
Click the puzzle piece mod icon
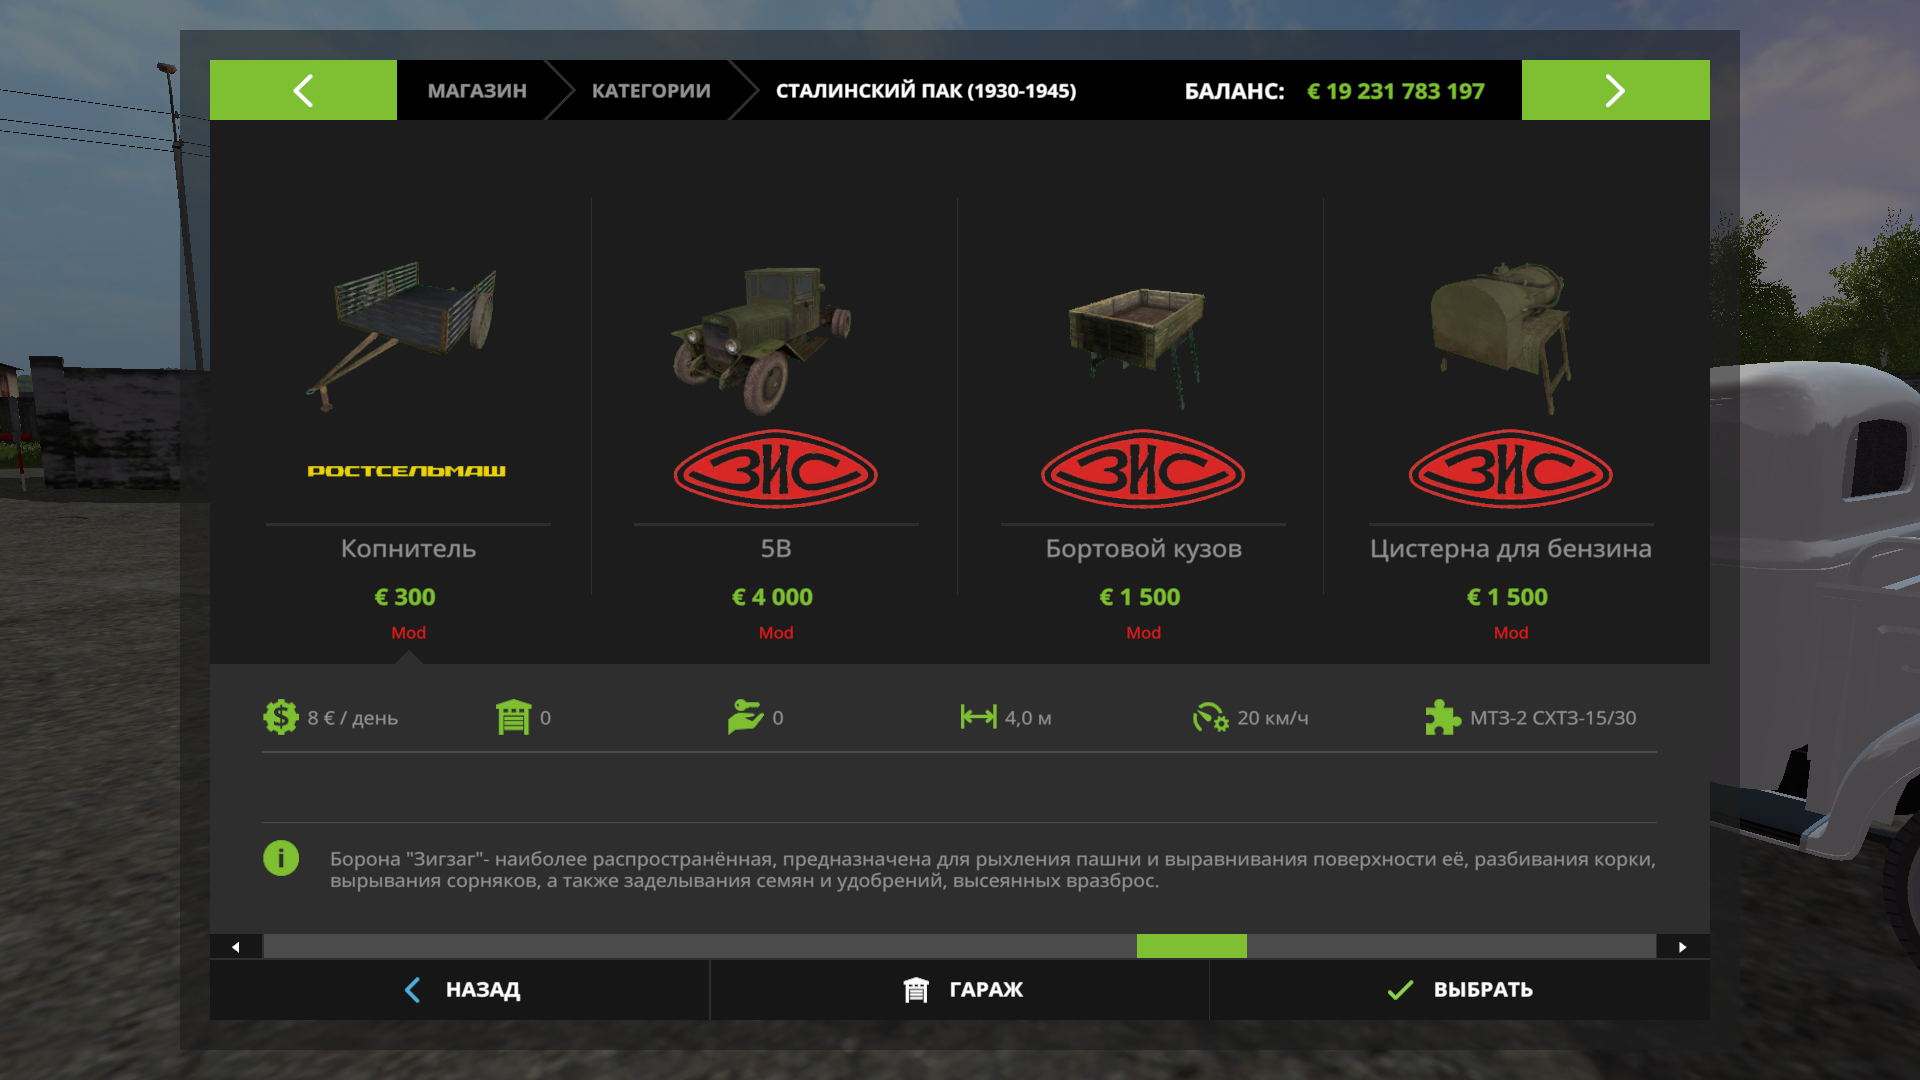1443,717
